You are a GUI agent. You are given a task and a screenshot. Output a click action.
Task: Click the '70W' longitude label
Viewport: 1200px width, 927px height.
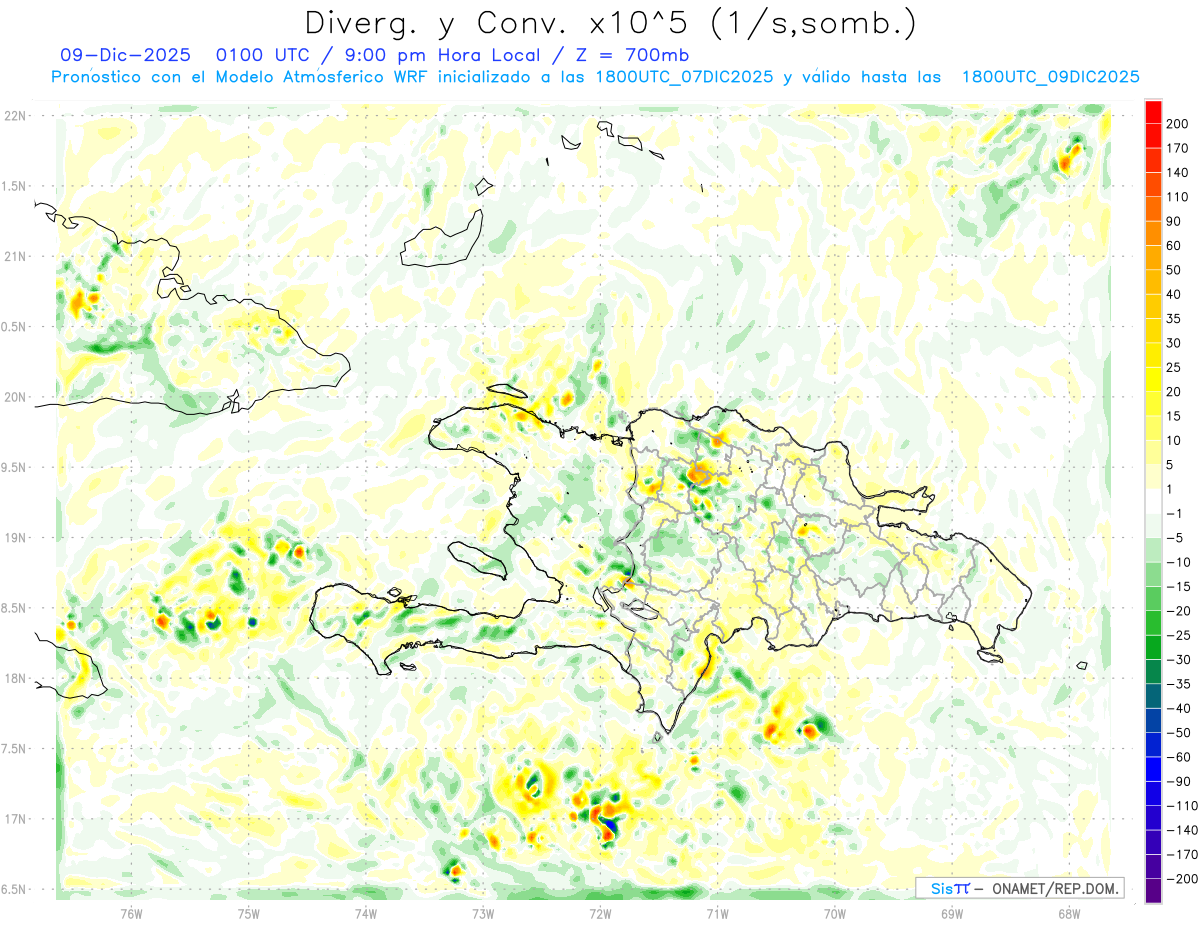[835, 913]
